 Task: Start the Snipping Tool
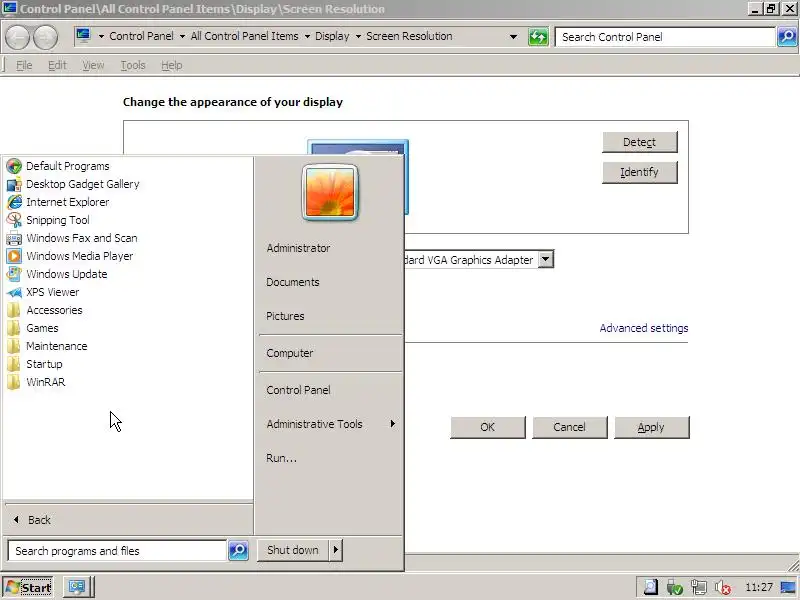tap(58, 220)
